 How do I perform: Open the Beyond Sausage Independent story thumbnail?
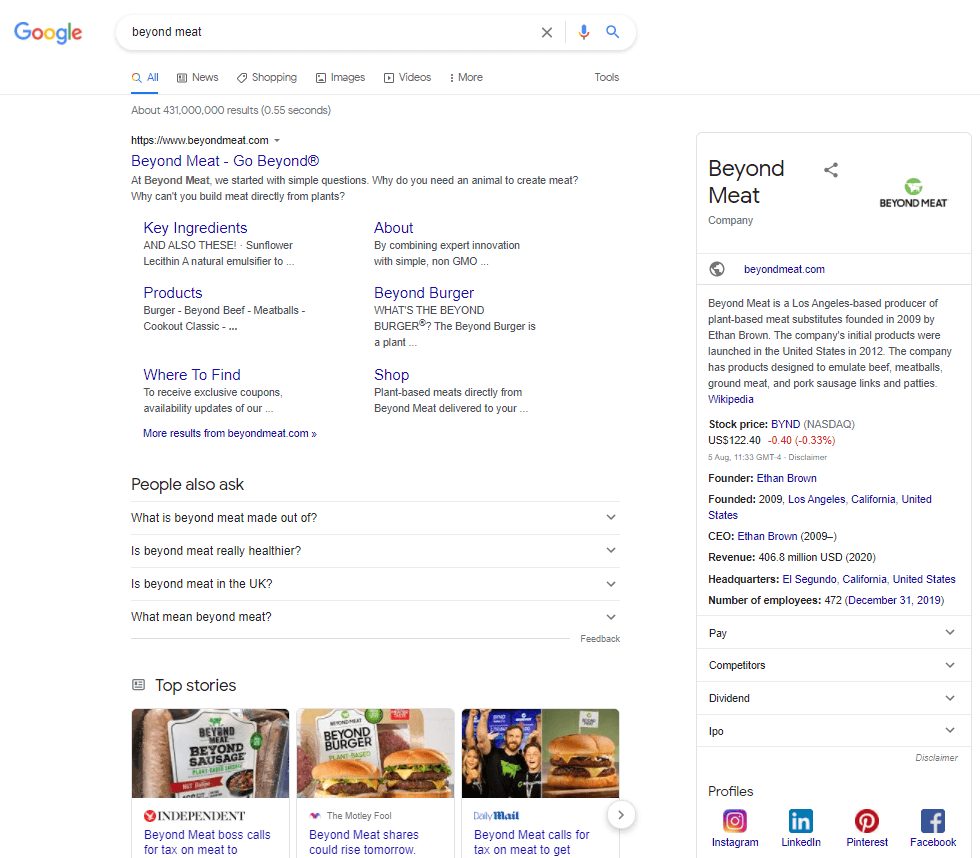209,752
